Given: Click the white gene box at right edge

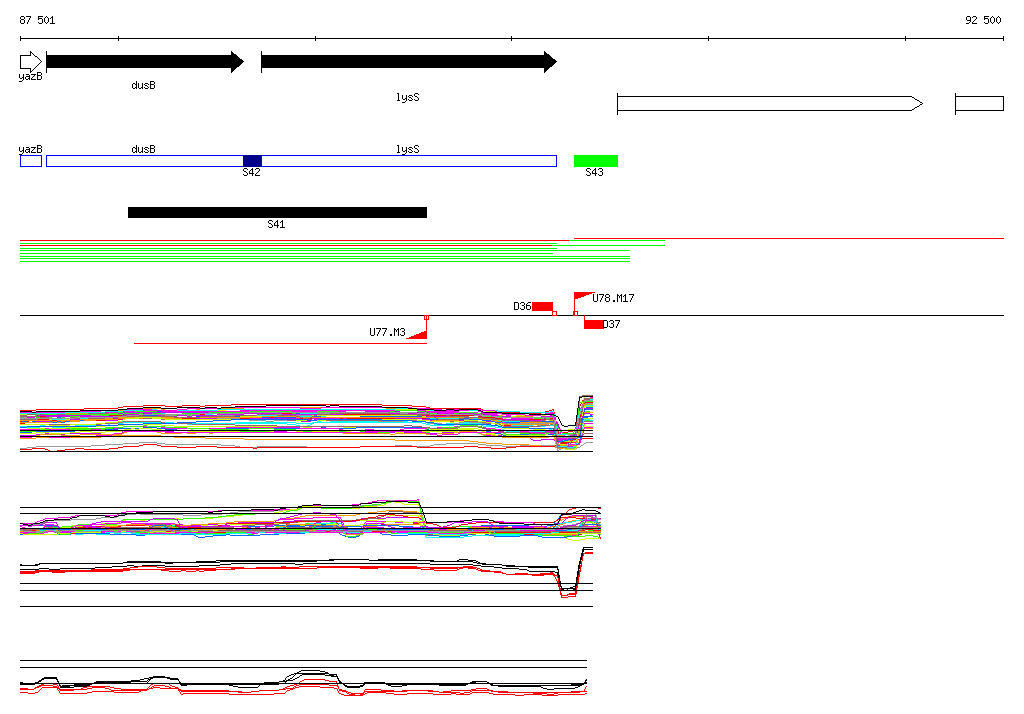Looking at the screenshot, I should click(980, 103).
